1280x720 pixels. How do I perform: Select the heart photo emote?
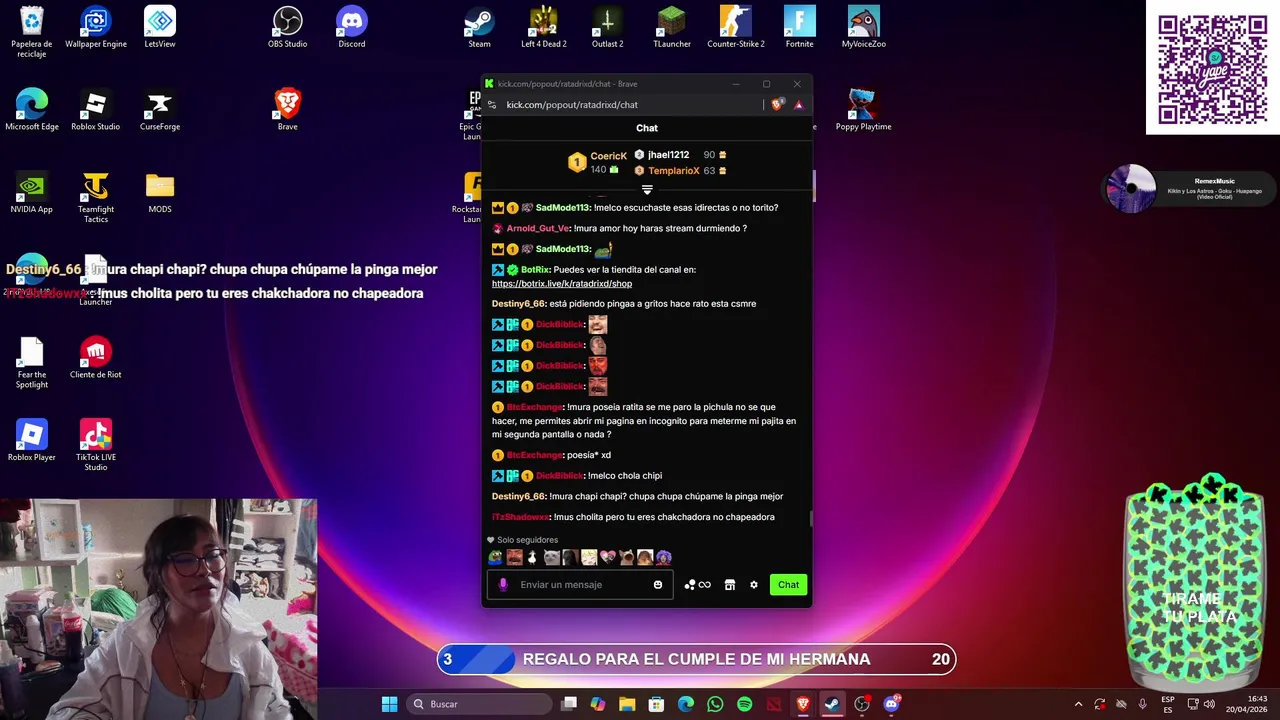tap(608, 558)
